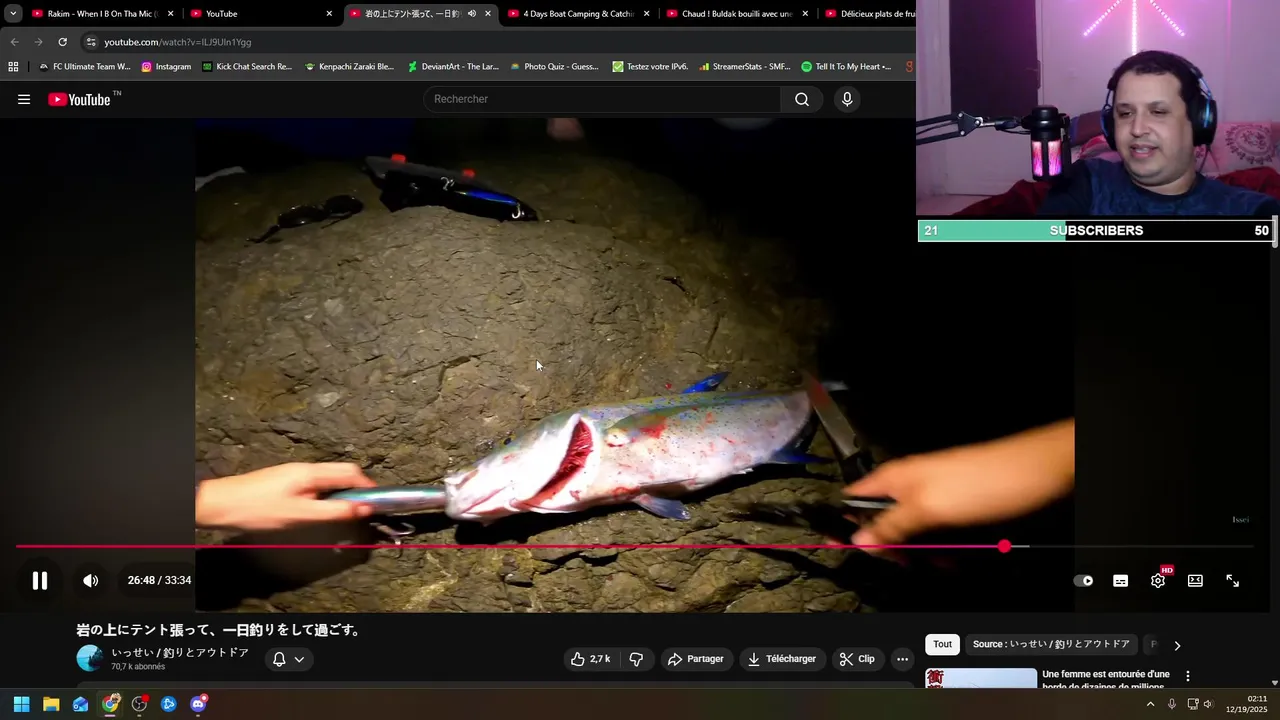Open DeviantArt bookmark
Image resolution: width=1280 pixels, height=720 pixels.
(453, 67)
